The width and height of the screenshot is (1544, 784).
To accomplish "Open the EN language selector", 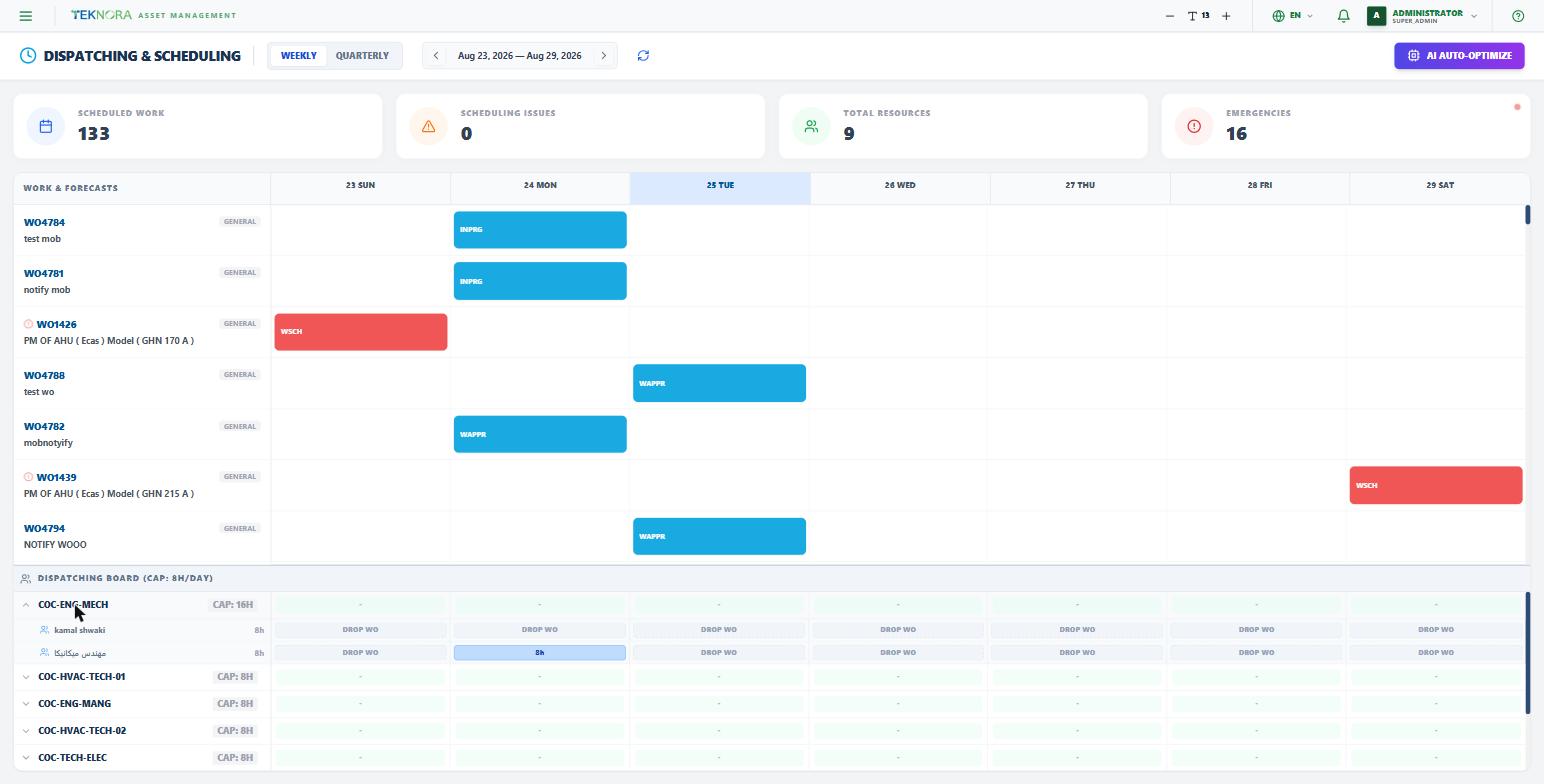I will coord(1293,16).
